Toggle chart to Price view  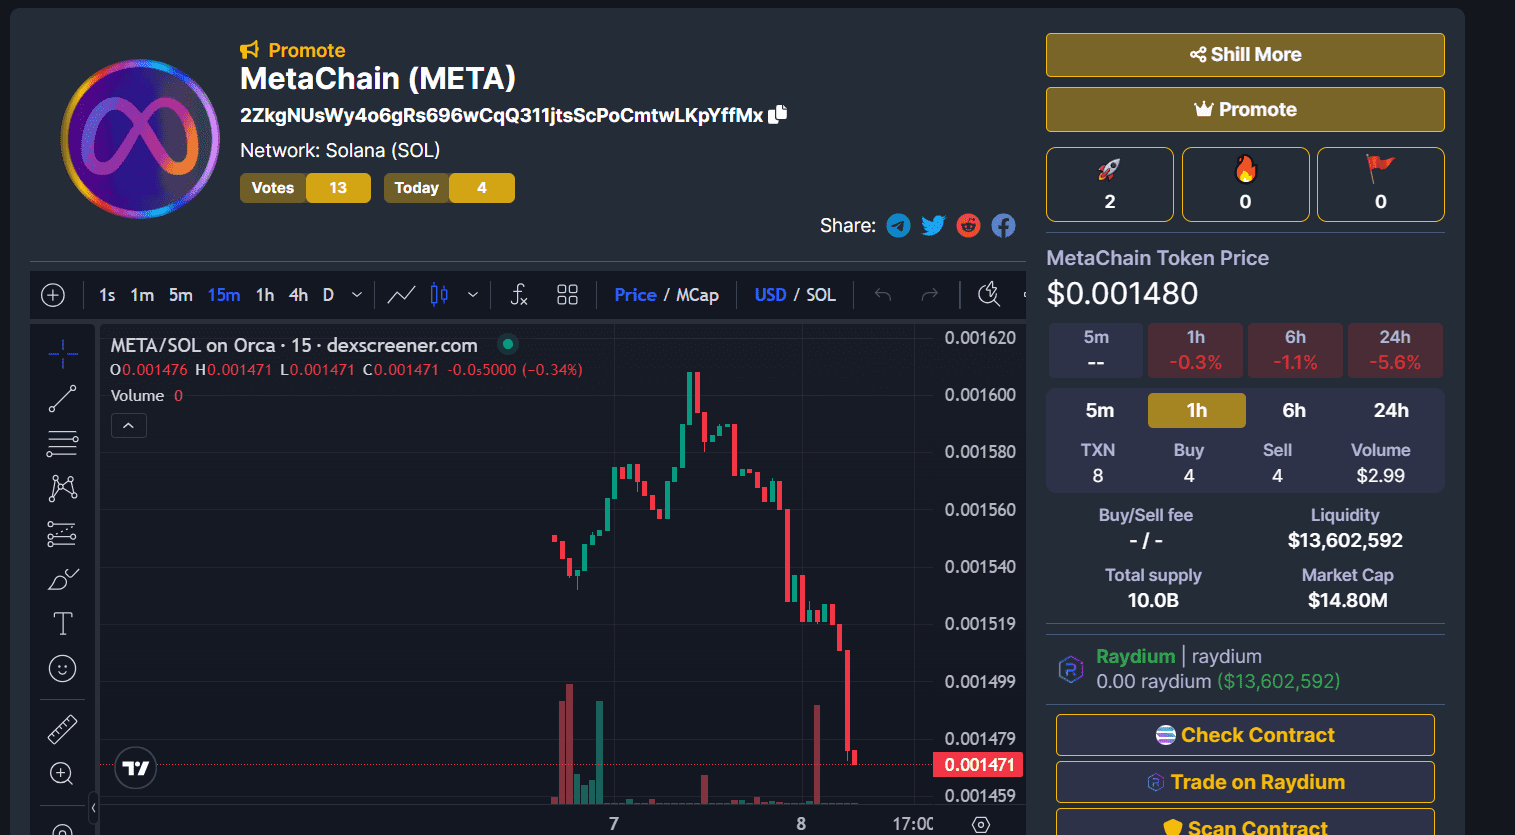tap(635, 295)
